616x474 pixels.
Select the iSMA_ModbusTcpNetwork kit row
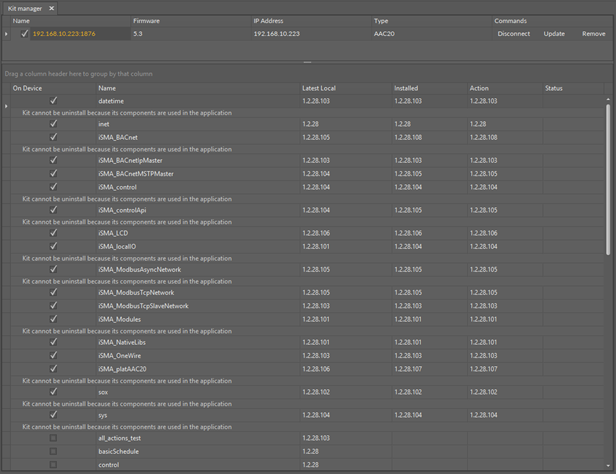136,293
